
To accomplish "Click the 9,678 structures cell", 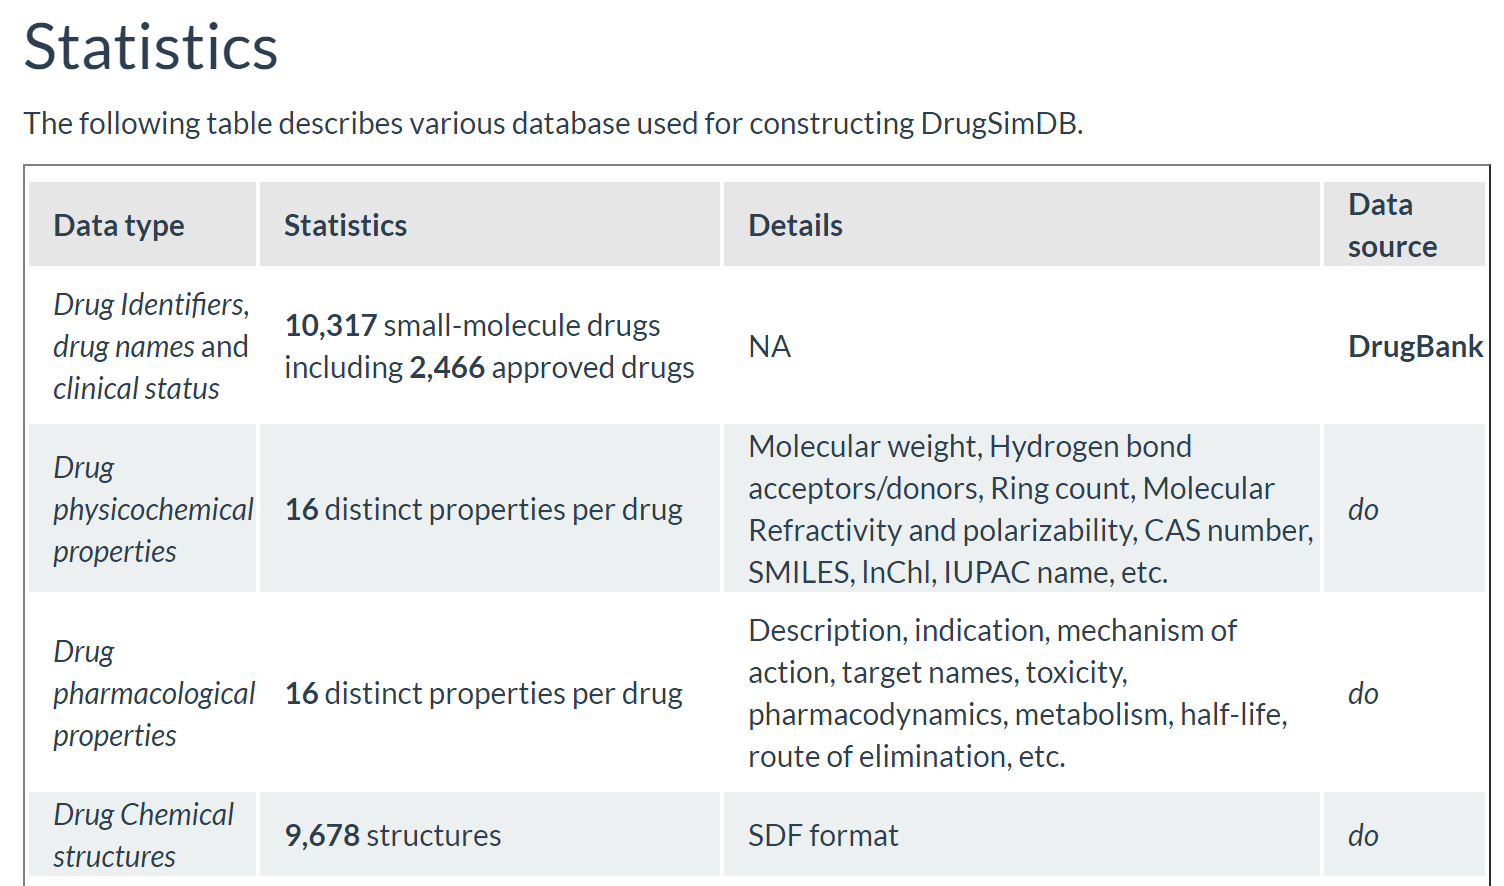I will (489, 835).
